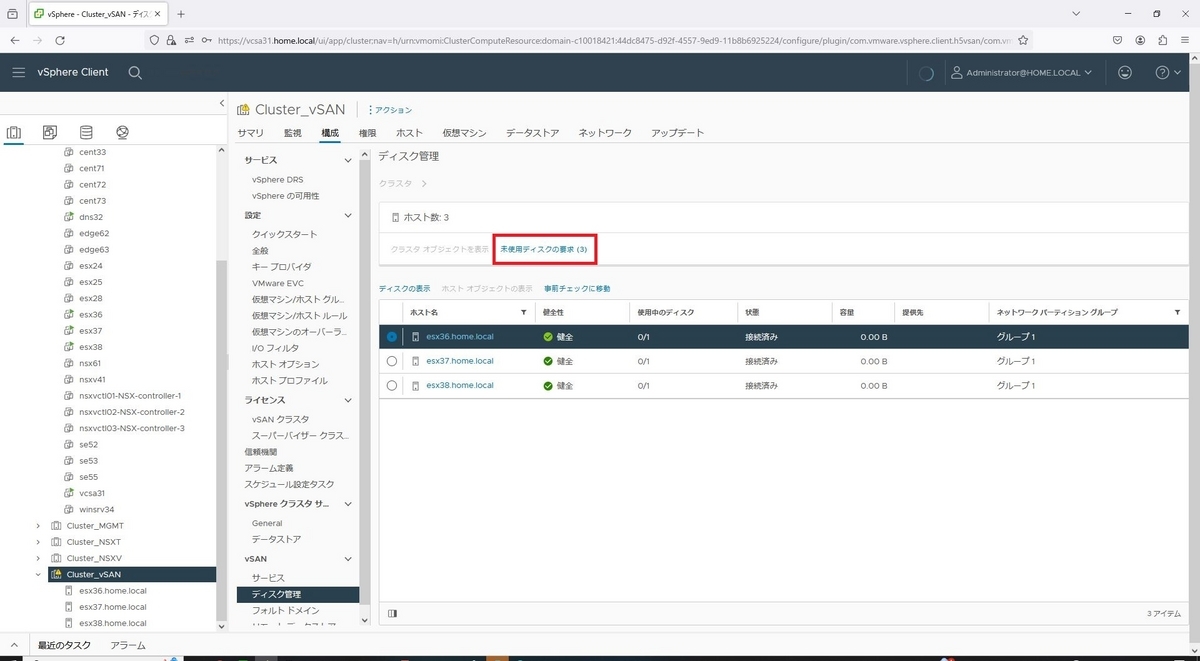
Task: Open vSphere DRS settings
Action: tap(278, 180)
